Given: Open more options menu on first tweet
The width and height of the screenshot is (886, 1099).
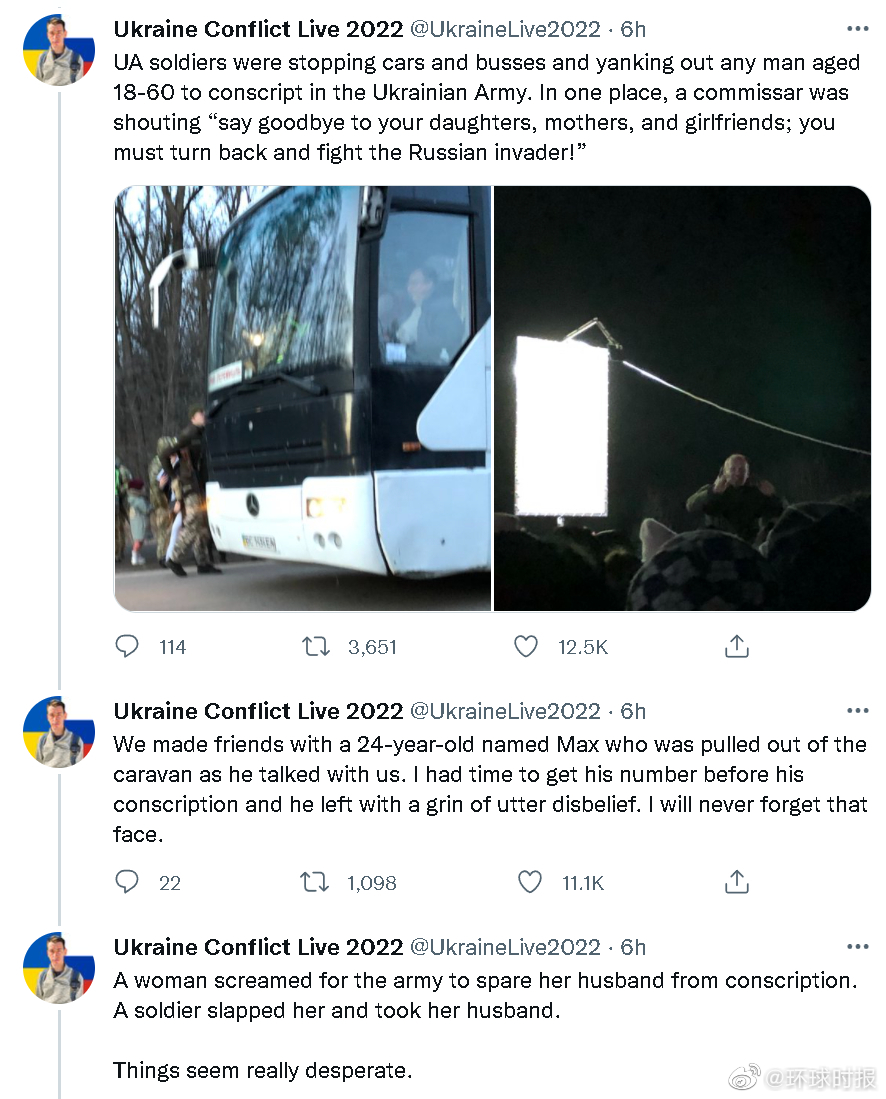Looking at the screenshot, I should pos(857,29).
